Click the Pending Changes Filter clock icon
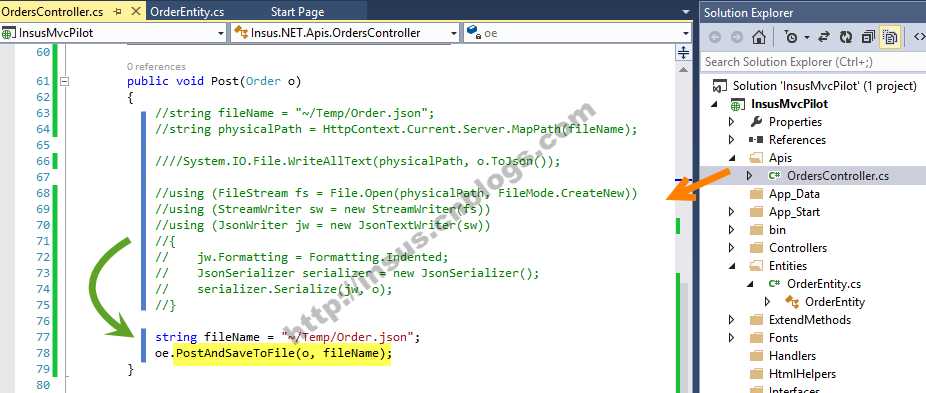The image size is (926, 393). click(791, 37)
